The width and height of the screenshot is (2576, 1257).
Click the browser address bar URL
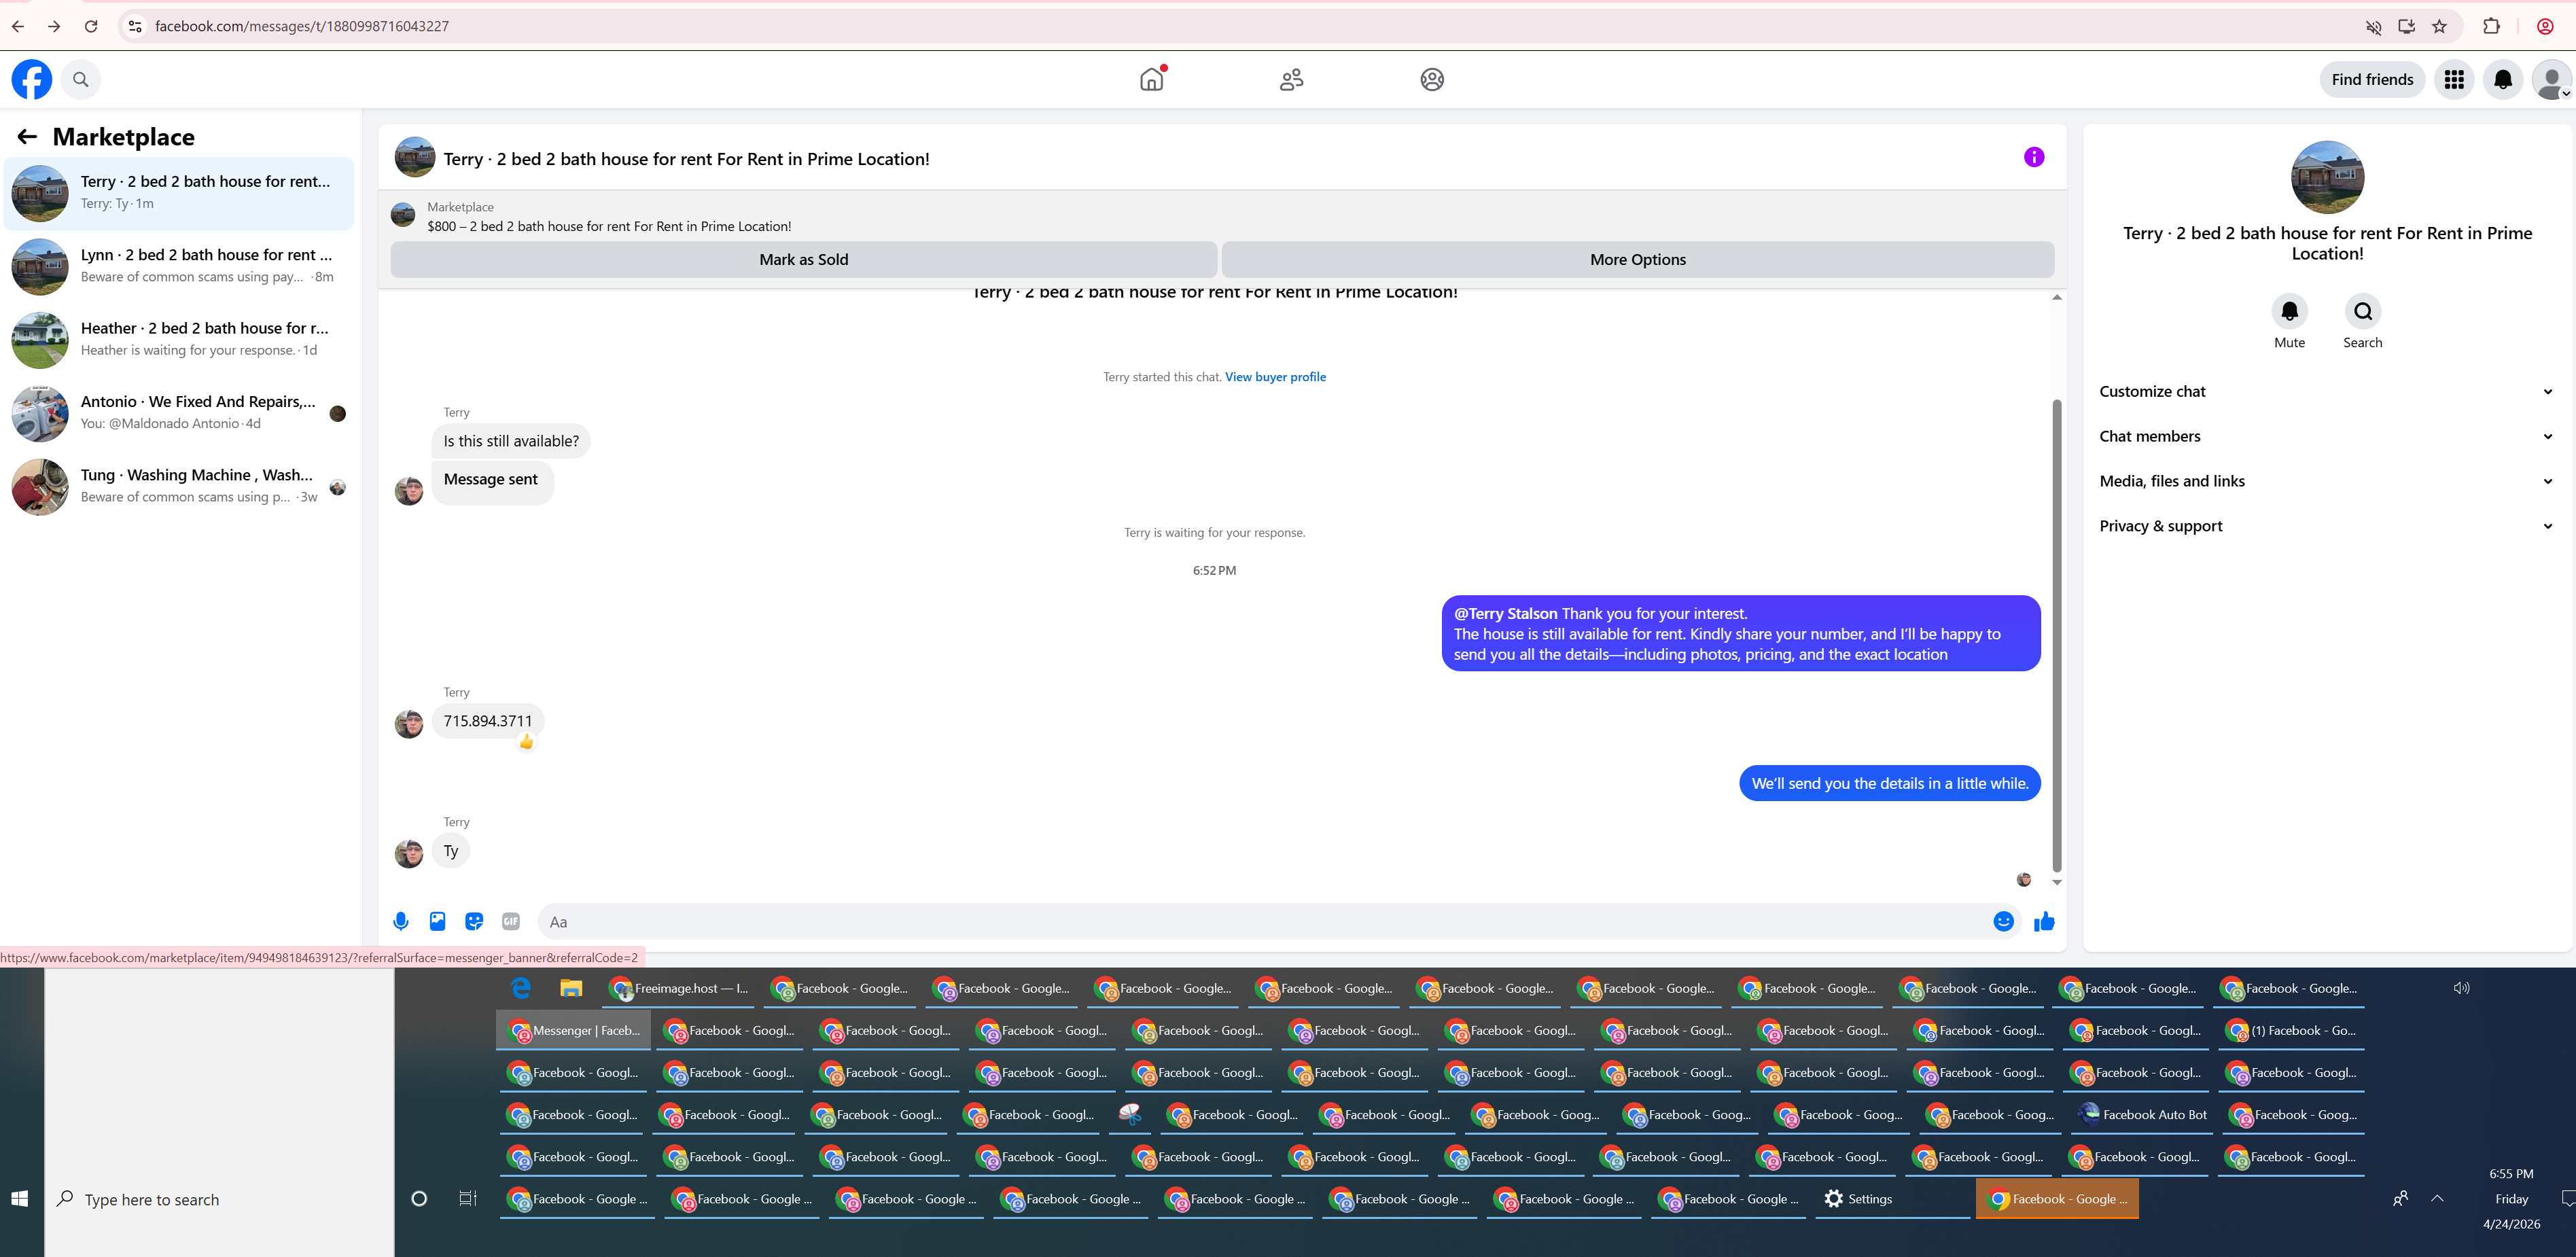click(302, 26)
